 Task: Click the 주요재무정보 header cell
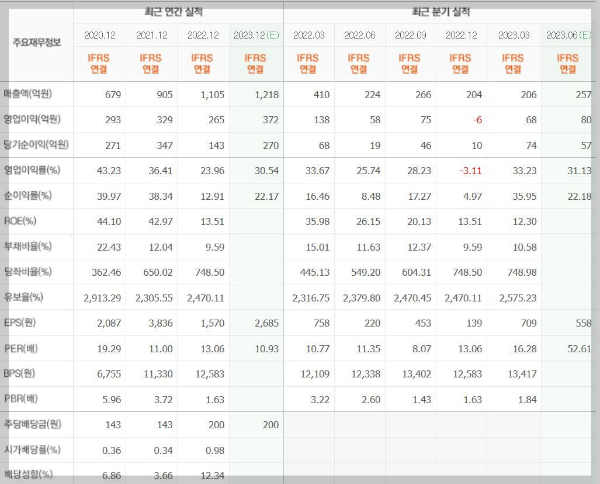(37, 42)
